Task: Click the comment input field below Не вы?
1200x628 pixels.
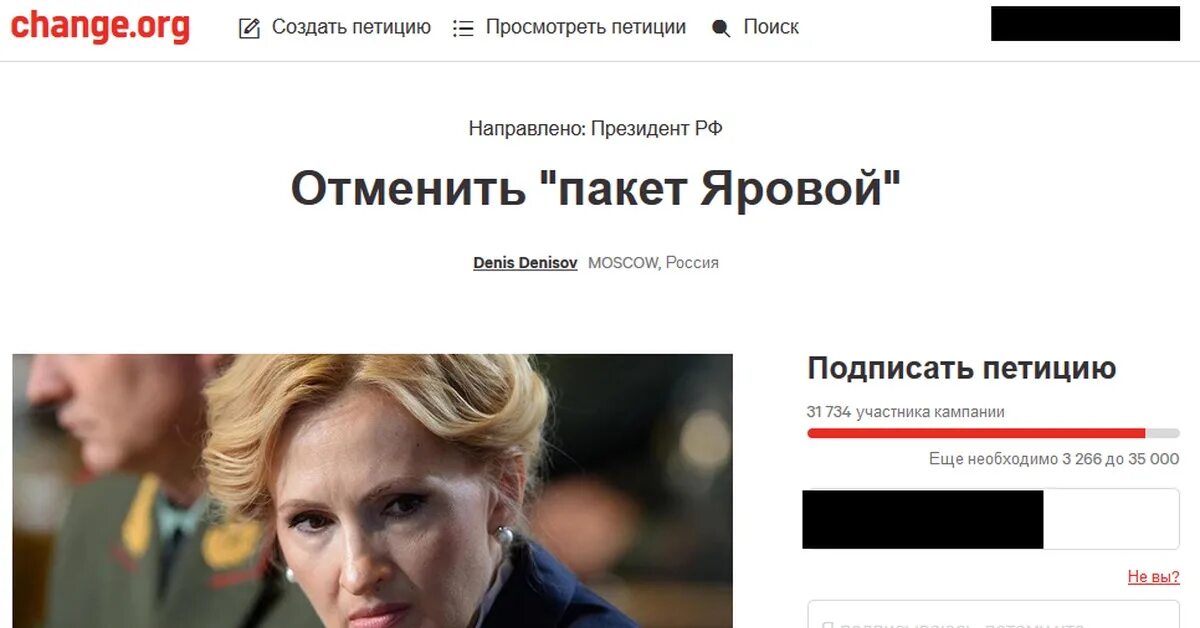Action: [993, 614]
